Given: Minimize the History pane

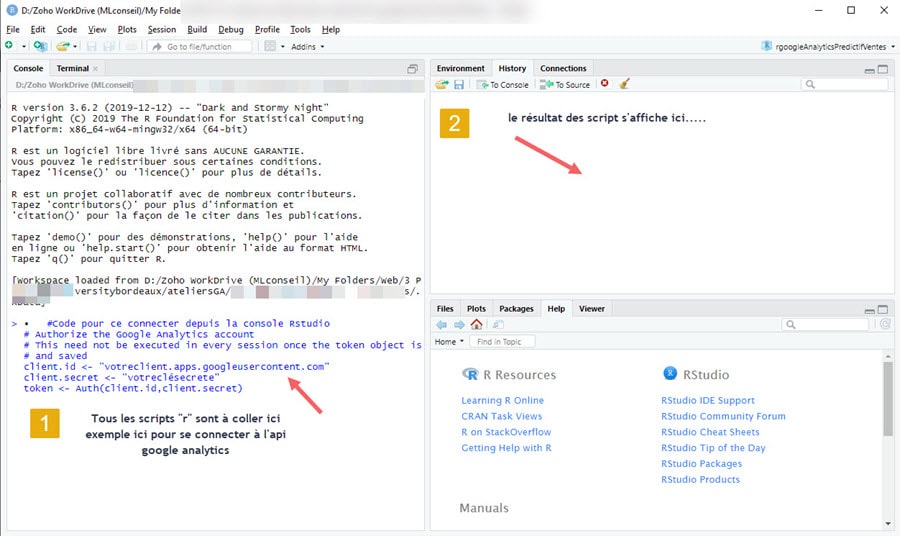Looking at the screenshot, I should point(870,70).
